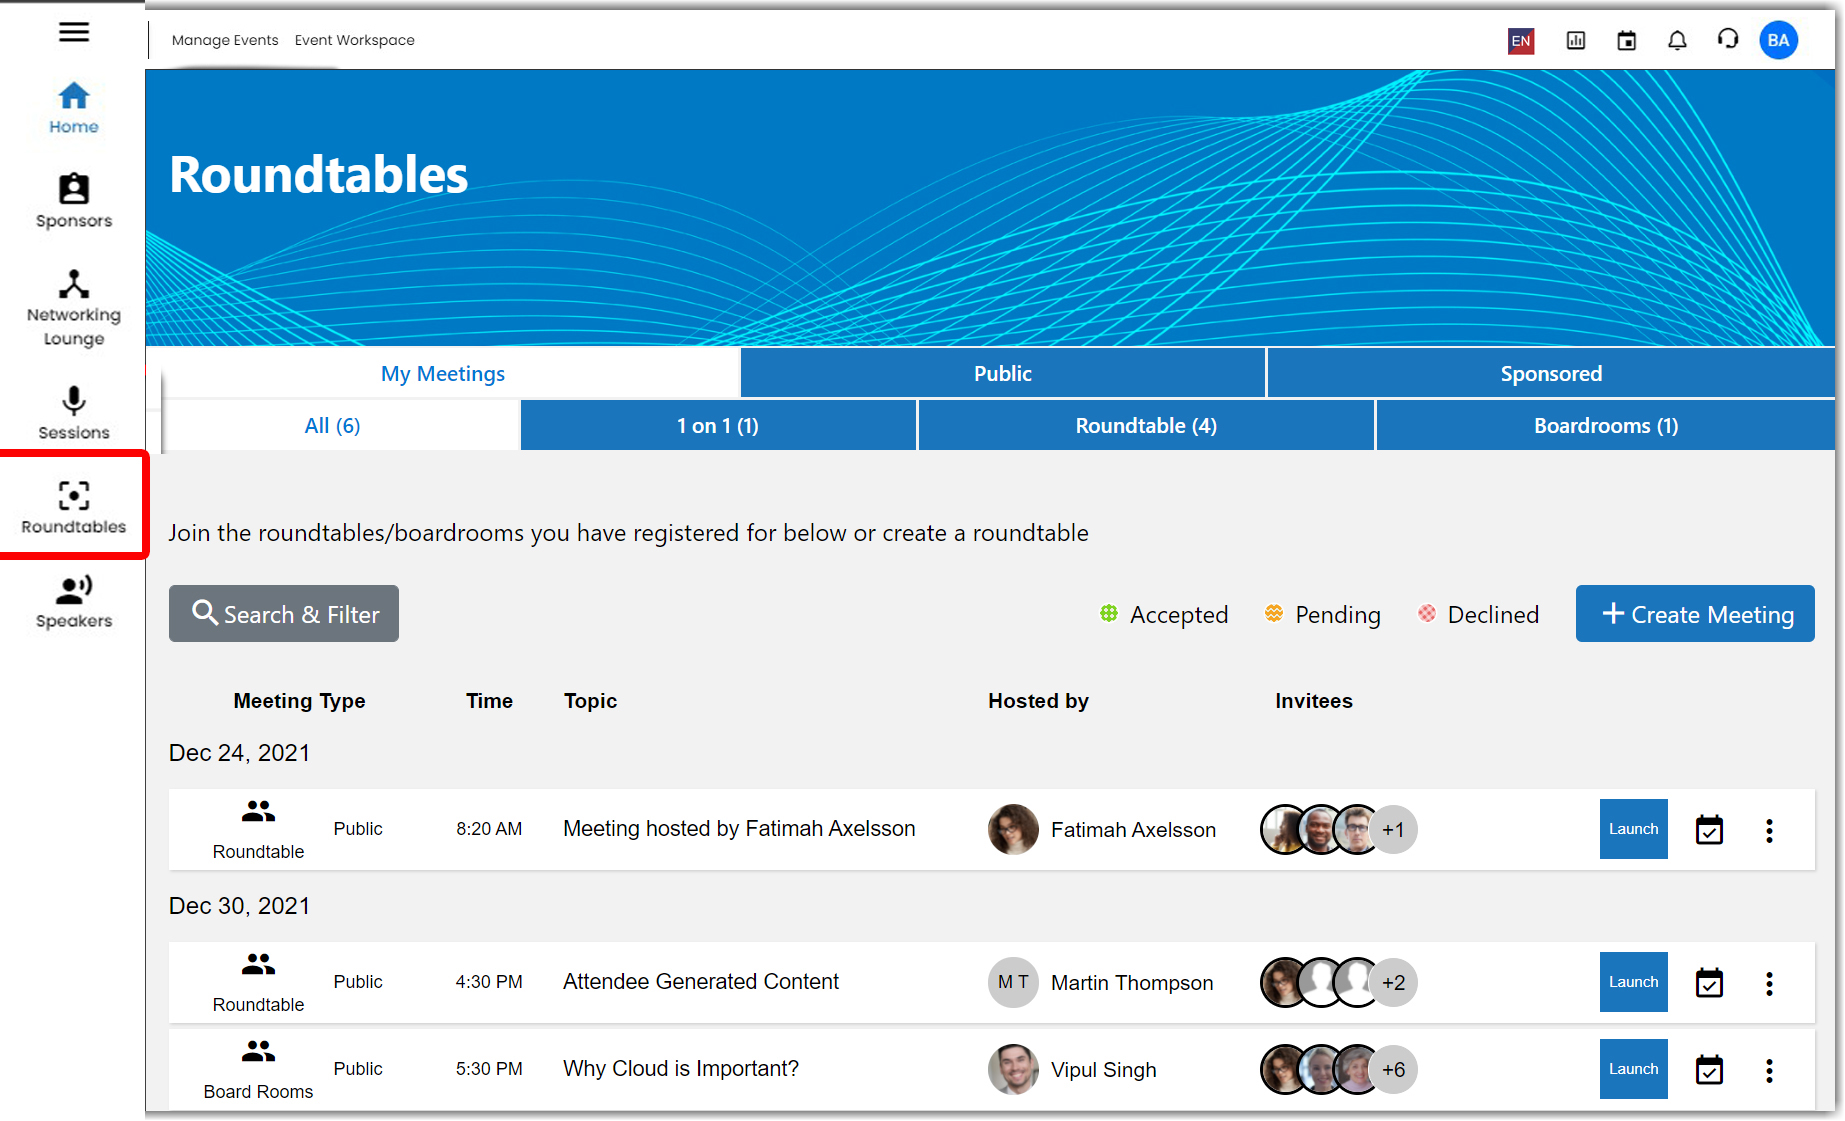Image resolution: width=1845 pixels, height=1121 pixels.
Task: Open EN language selector
Action: coord(1520,41)
